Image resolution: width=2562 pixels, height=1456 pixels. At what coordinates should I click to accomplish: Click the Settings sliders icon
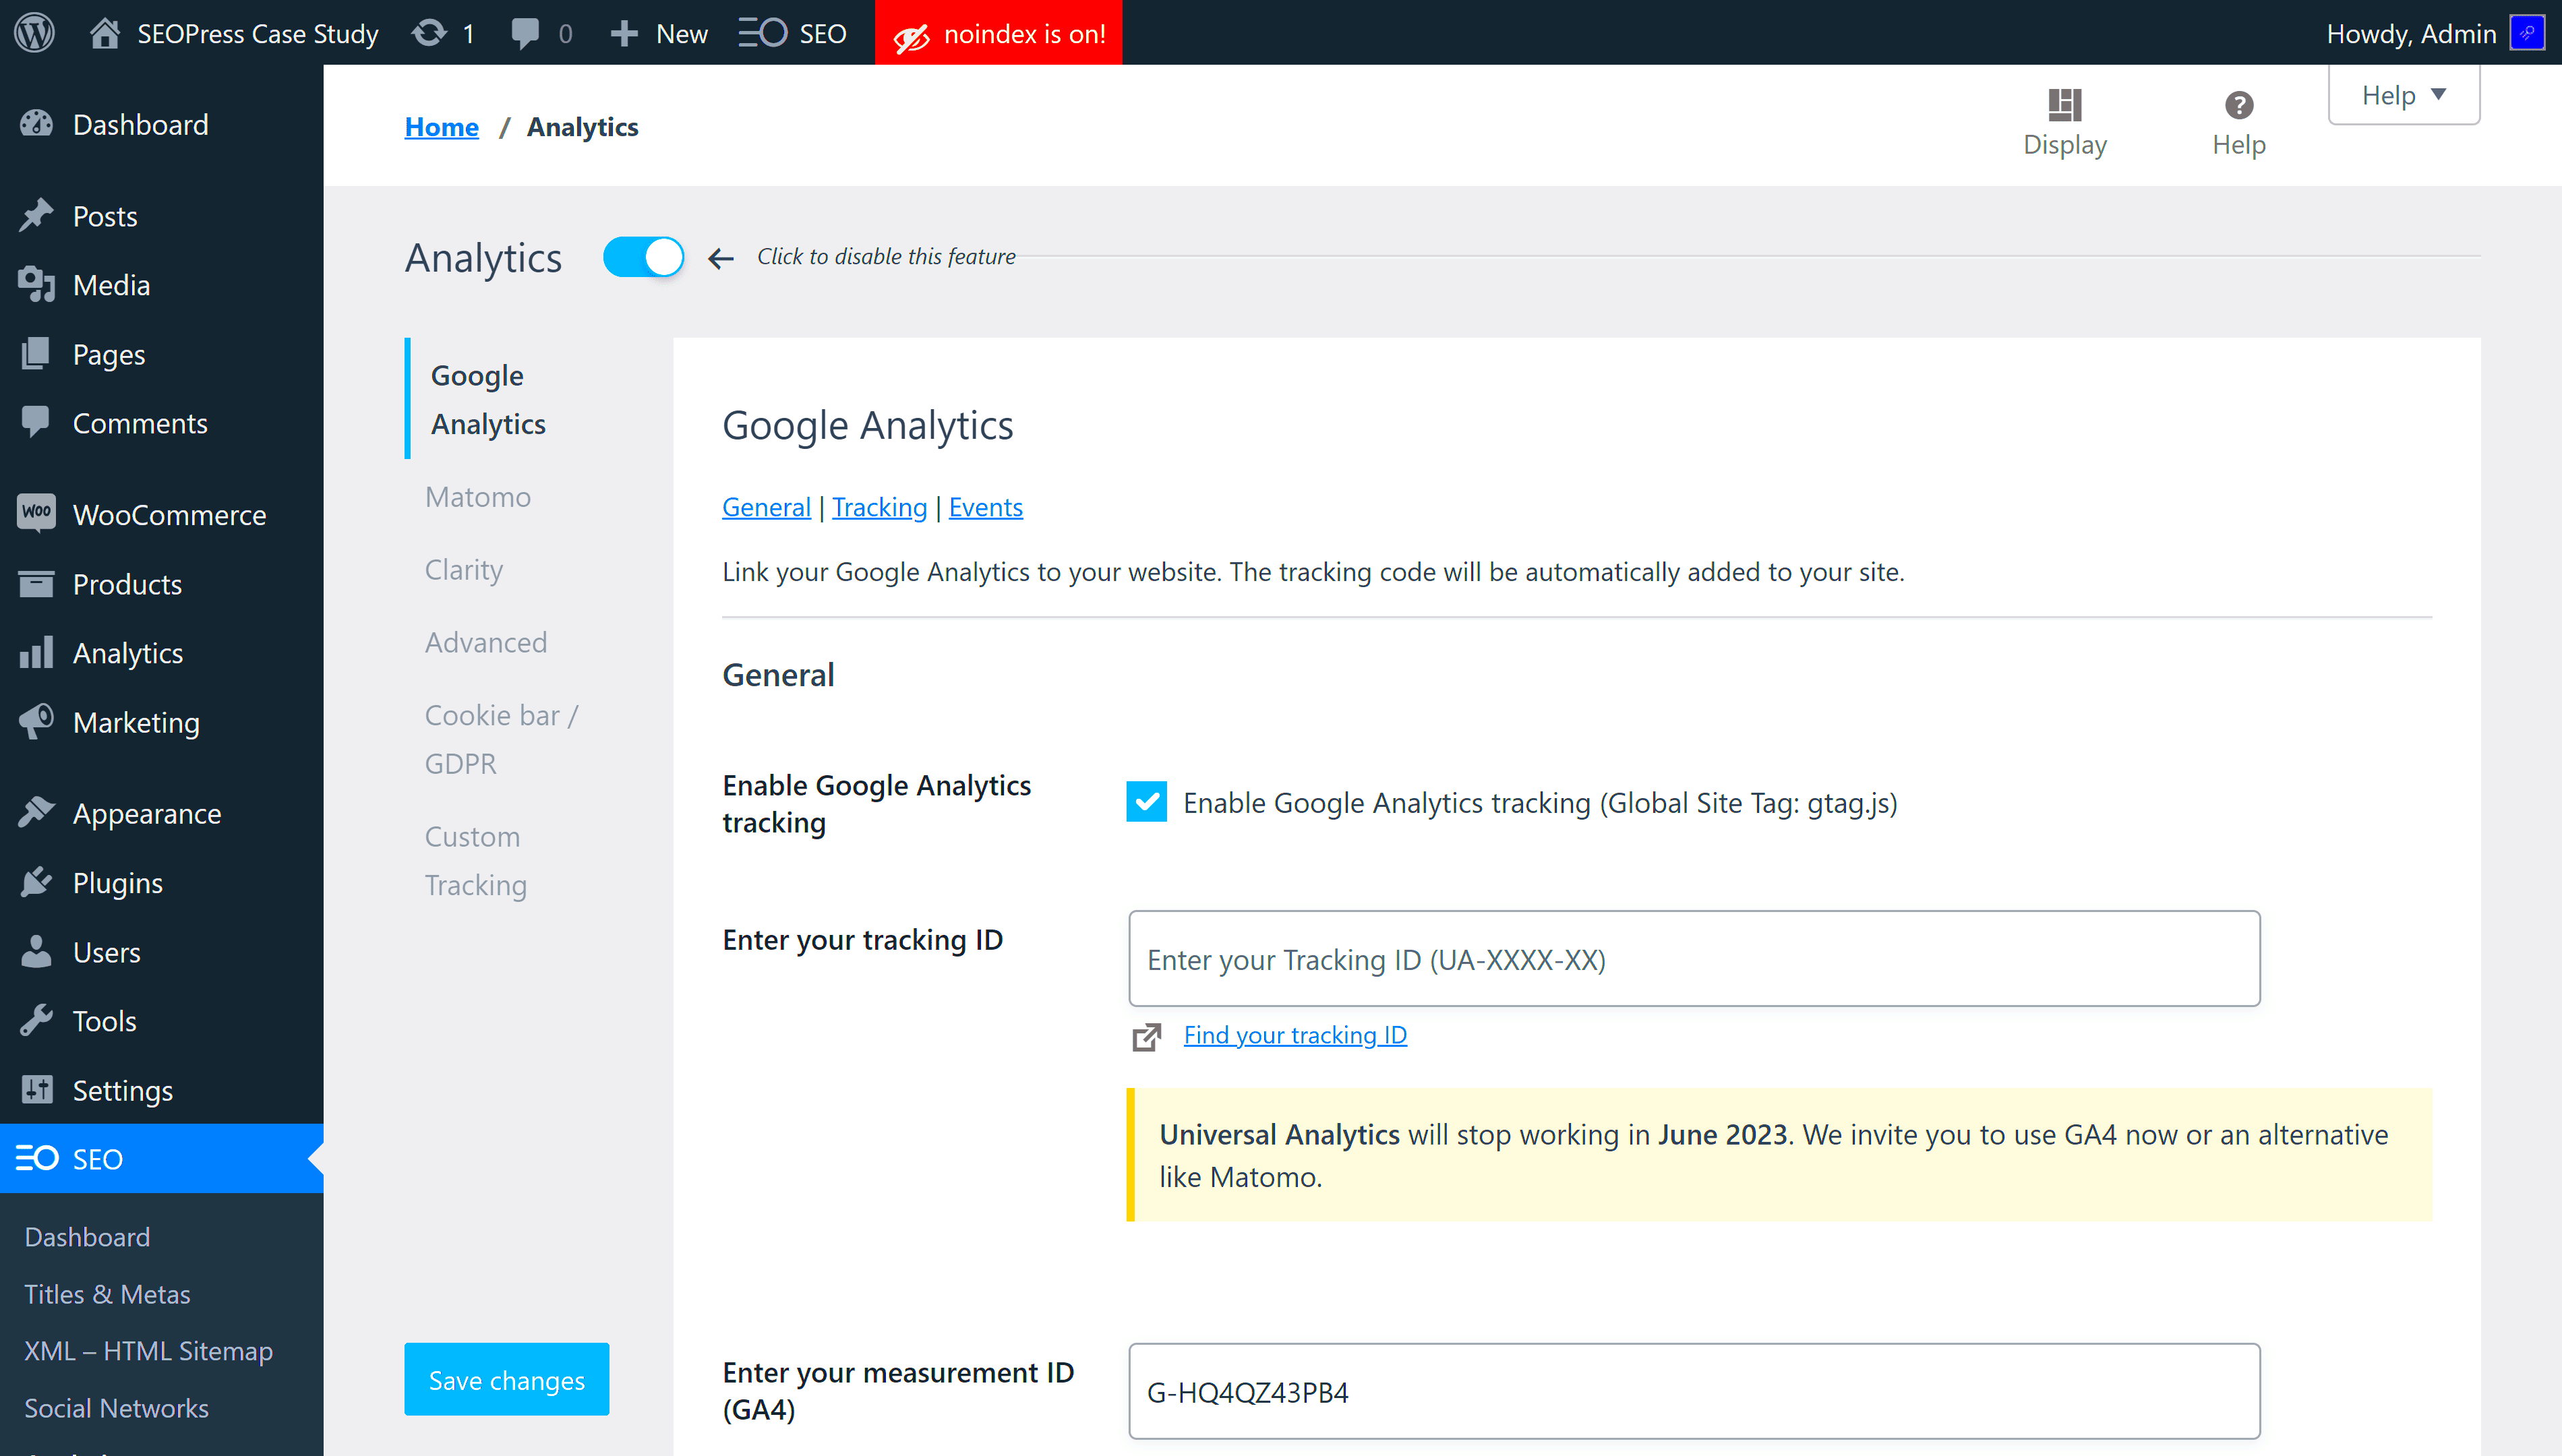coord(36,1089)
